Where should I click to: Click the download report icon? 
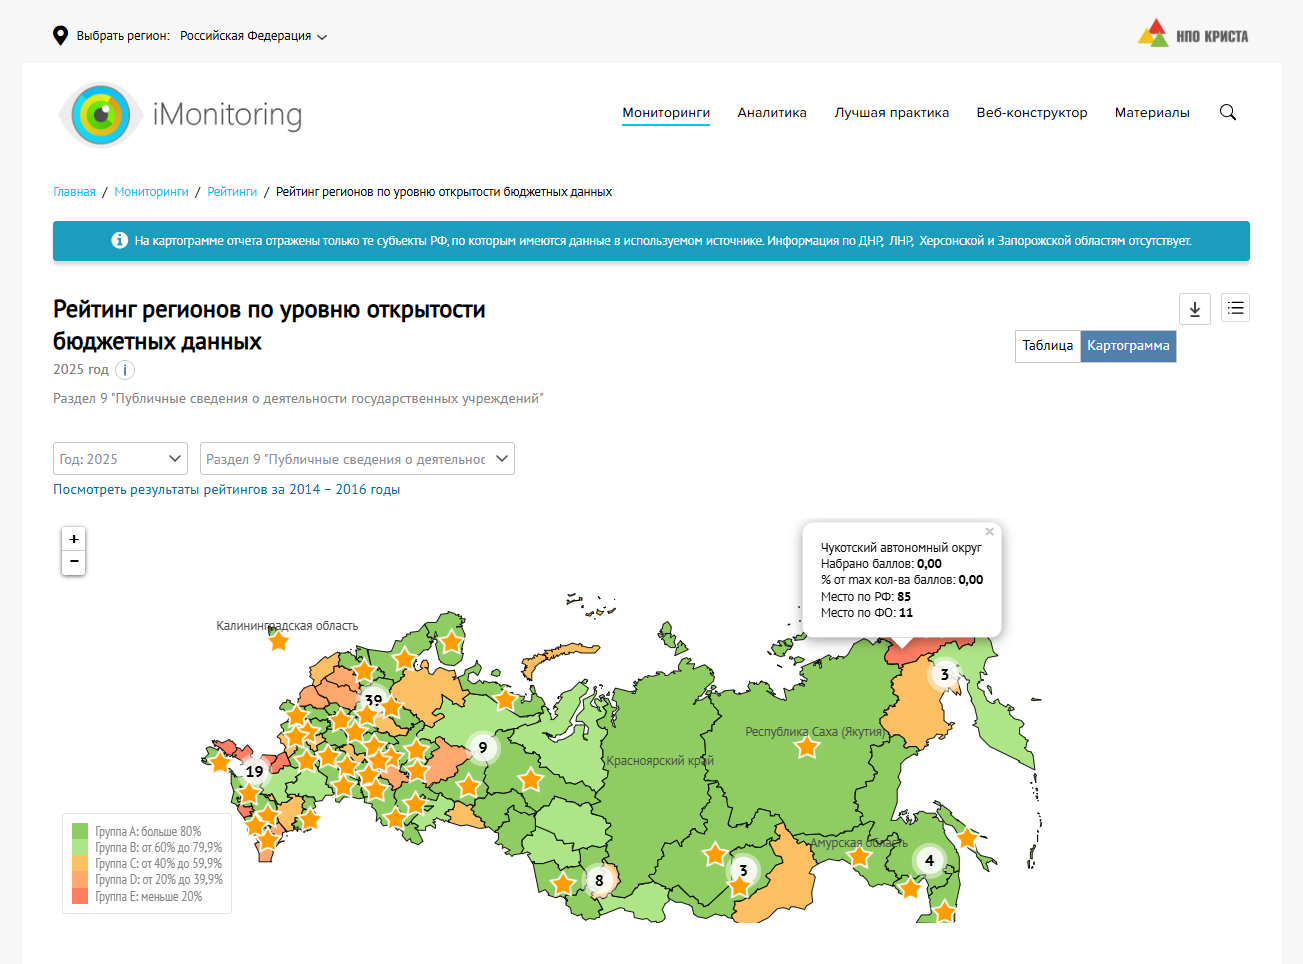tap(1194, 309)
